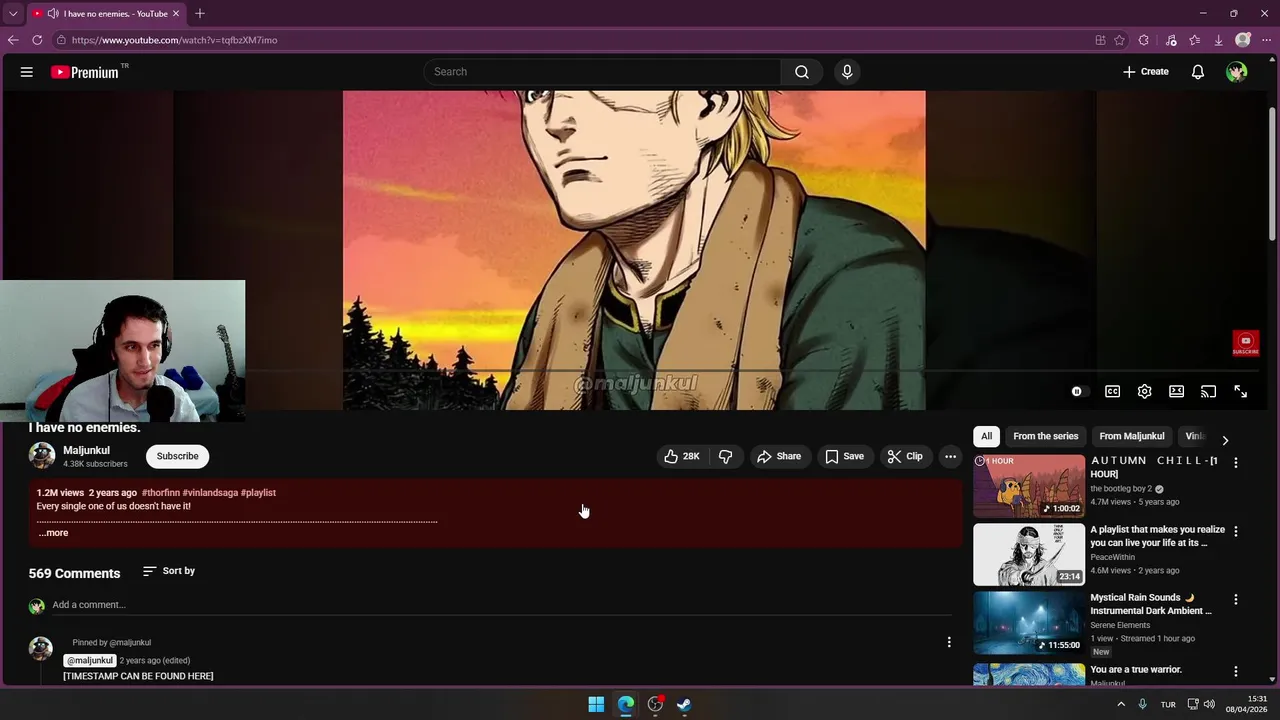The width and height of the screenshot is (1280, 720).
Task: Open YouTube notifications bell
Action: pos(1197,72)
